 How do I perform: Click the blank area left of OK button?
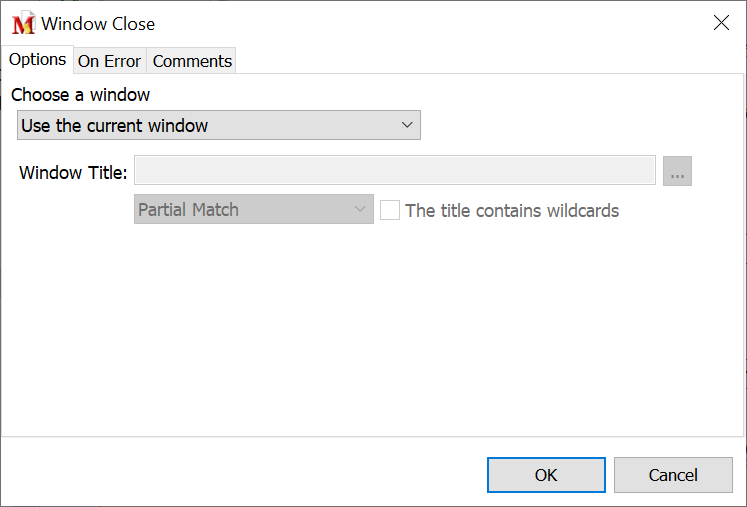coord(250,474)
